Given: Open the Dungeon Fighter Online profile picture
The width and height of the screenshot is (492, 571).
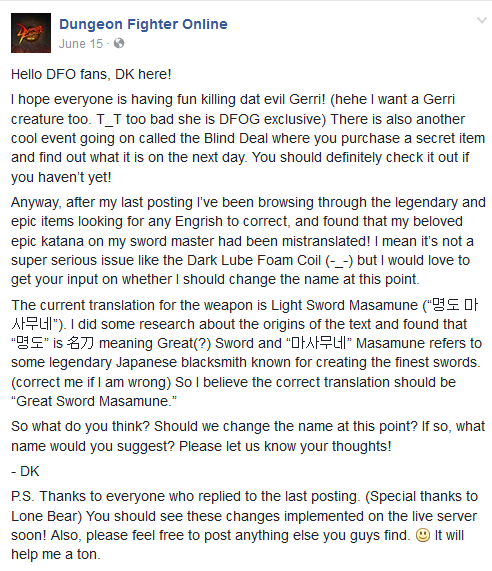Looking at the screenshot, I should pos(31,33).
